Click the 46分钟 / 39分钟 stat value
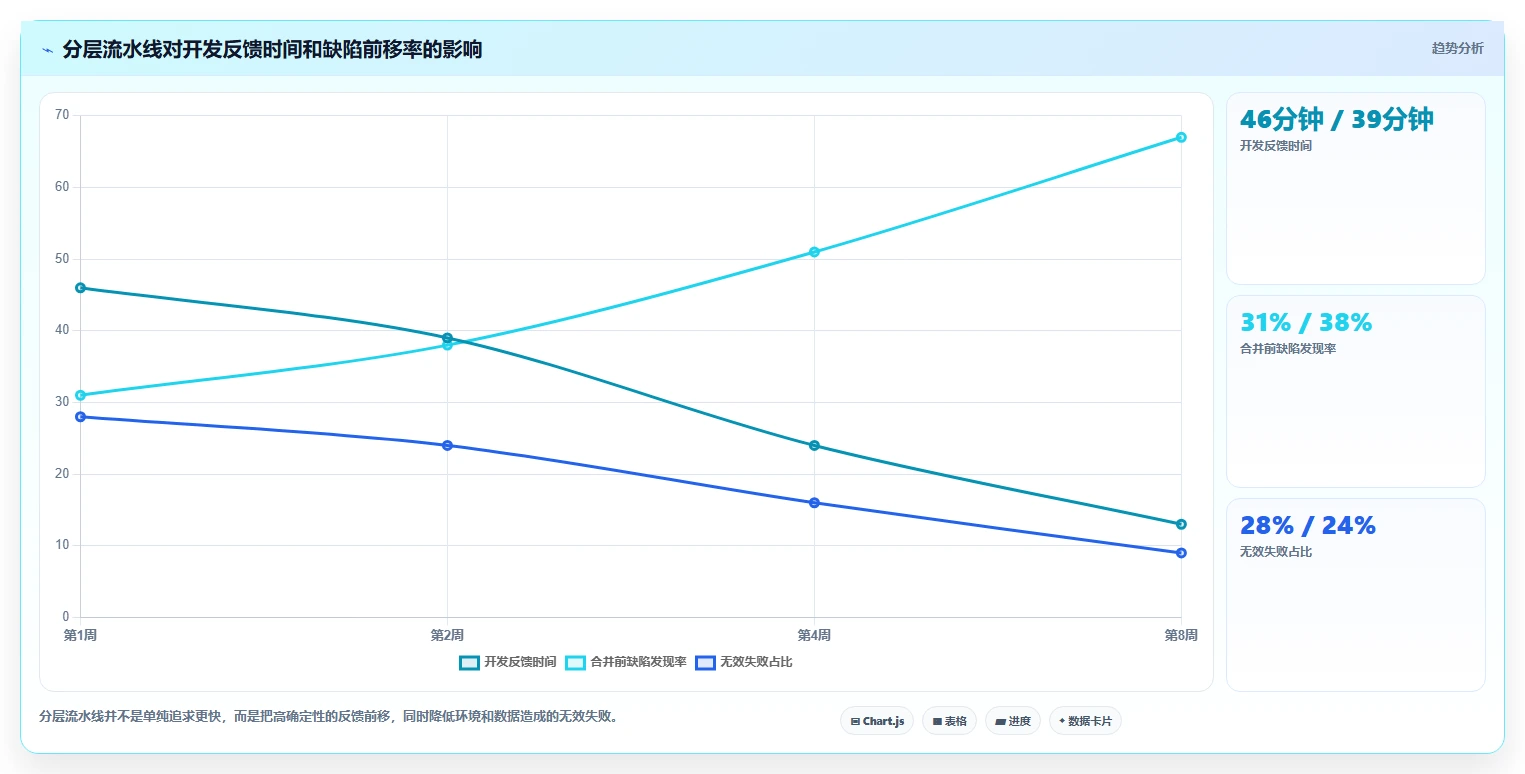Screen dimensions: 1525x774 coord(1336,120)
